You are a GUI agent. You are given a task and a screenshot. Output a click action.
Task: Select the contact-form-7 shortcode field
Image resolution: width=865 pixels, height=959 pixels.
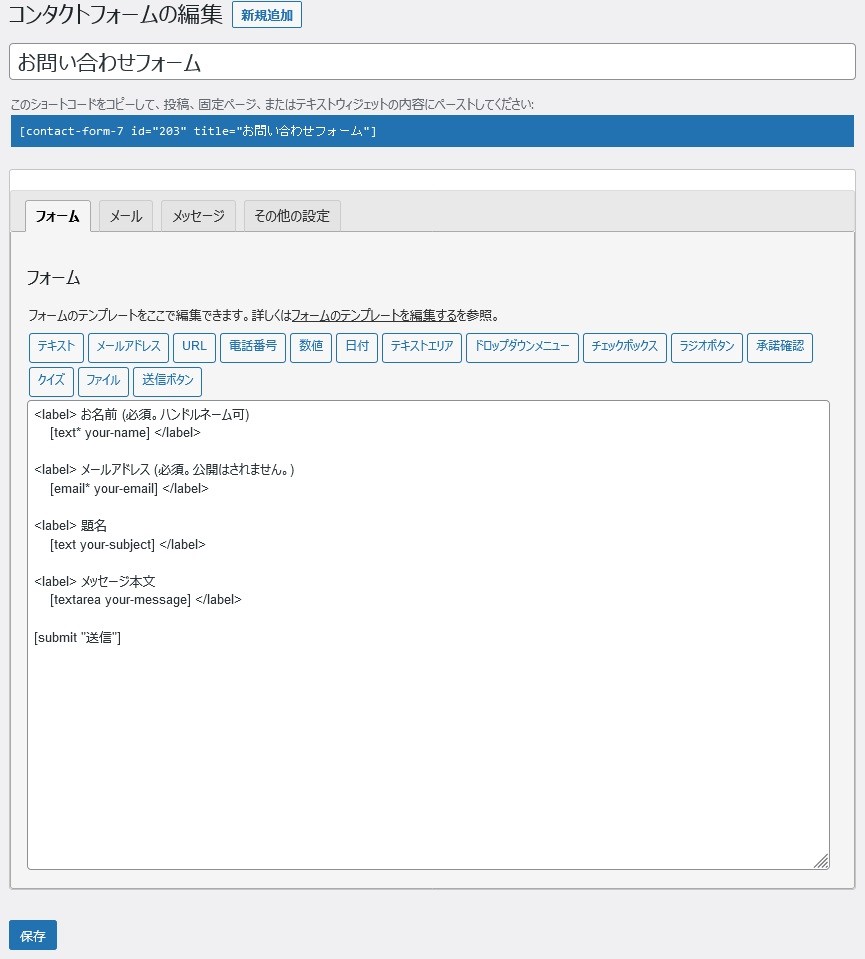coord(432,131)
